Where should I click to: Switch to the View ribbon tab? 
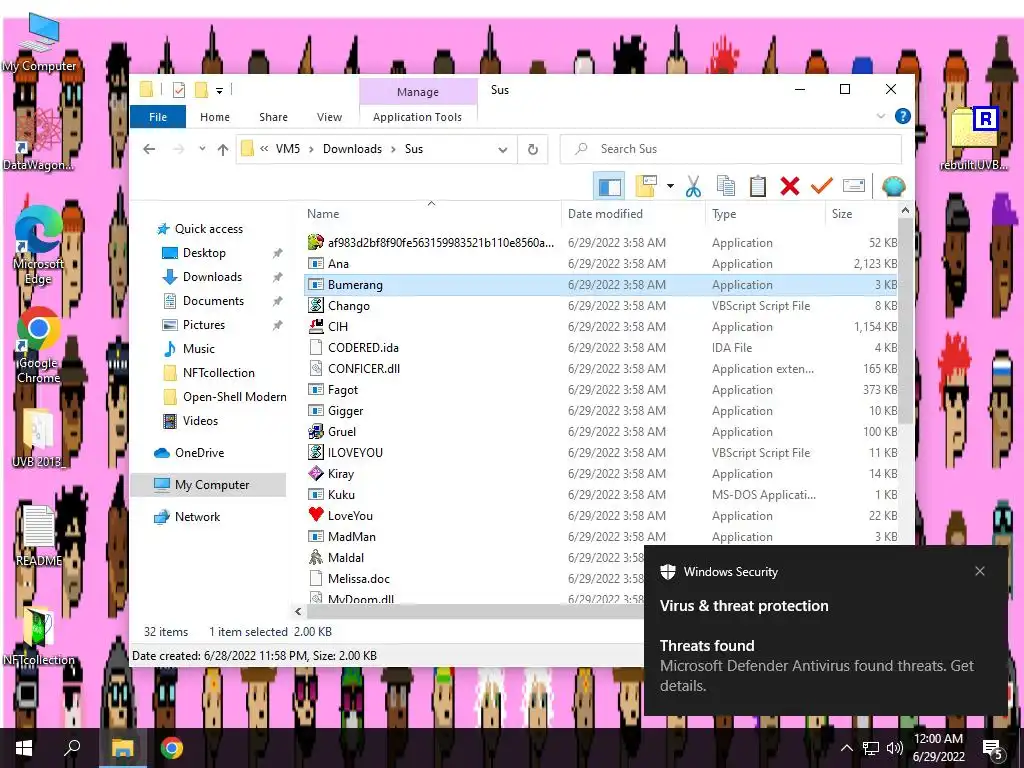pyautogui.click(x=329, y=117)
